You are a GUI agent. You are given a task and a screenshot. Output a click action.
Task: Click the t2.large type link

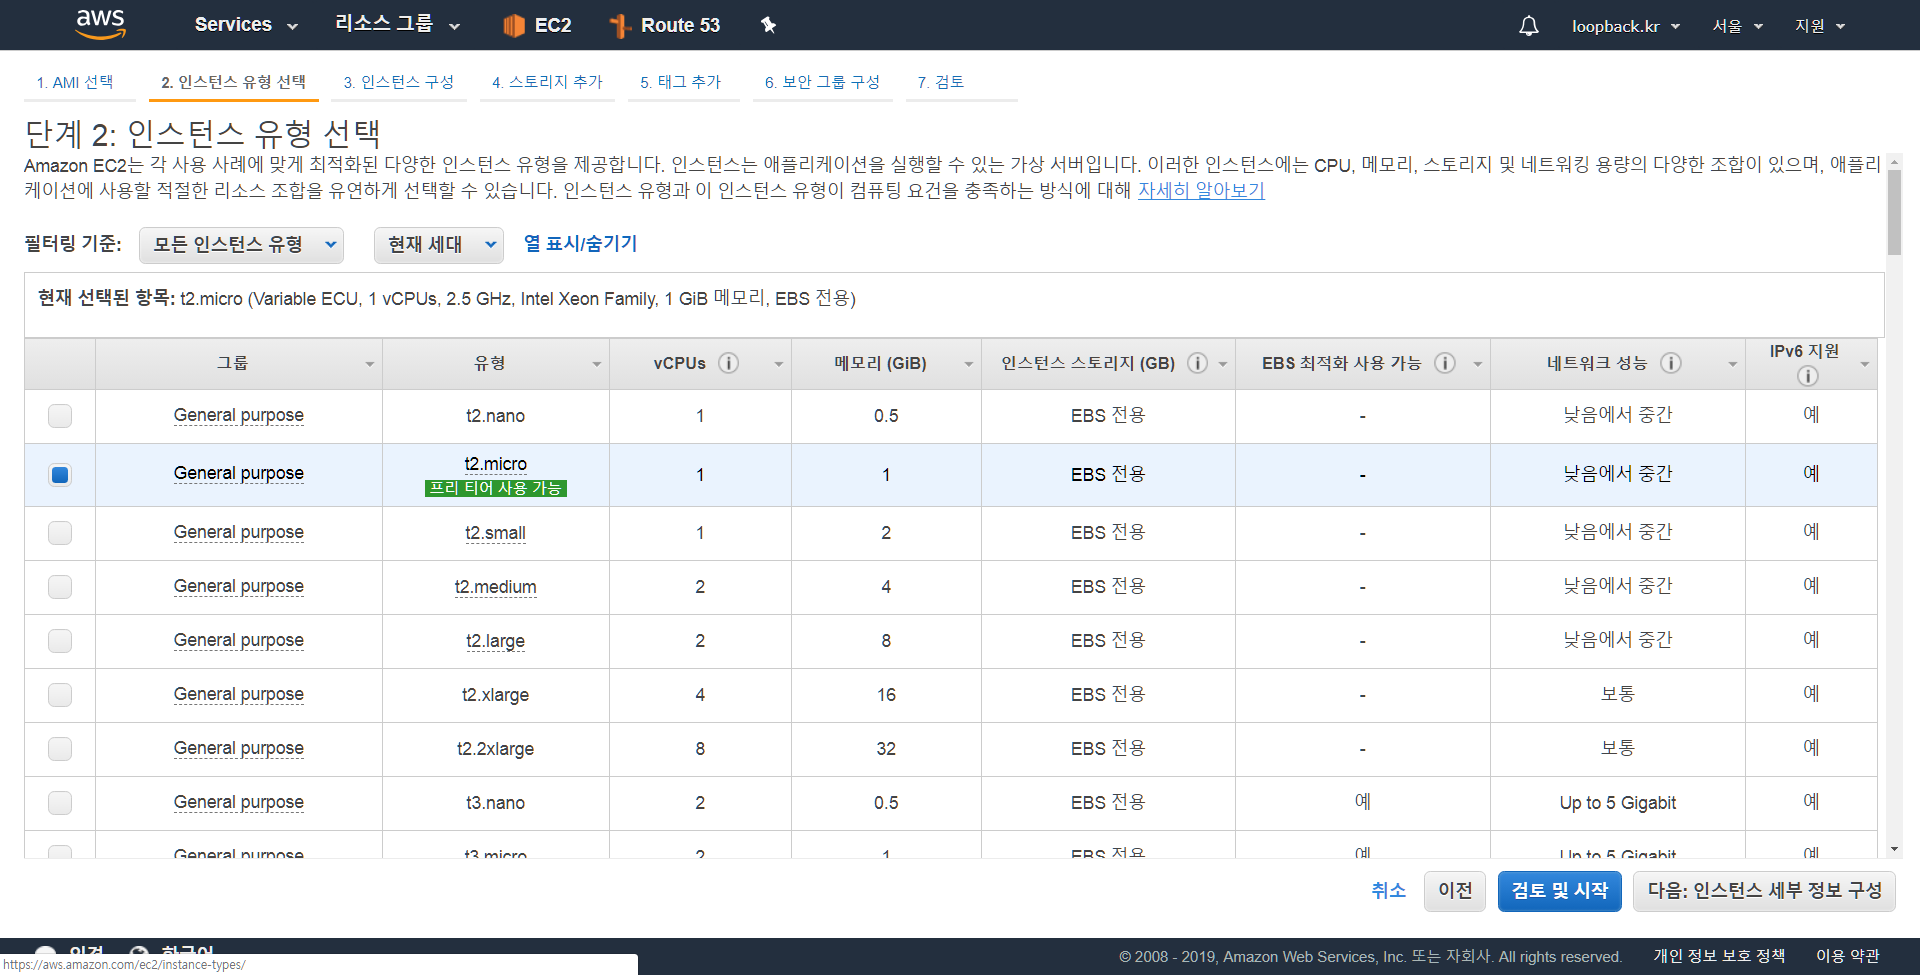tap(495, 641)
